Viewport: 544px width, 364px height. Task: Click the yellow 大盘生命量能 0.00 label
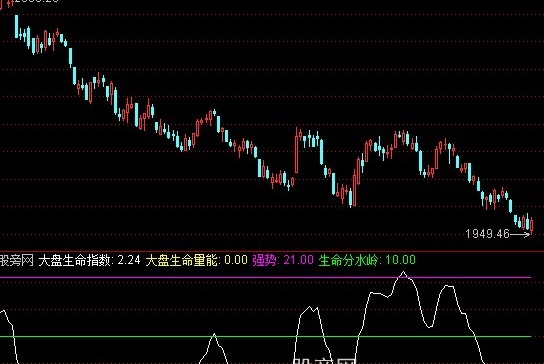coord(196,260)
